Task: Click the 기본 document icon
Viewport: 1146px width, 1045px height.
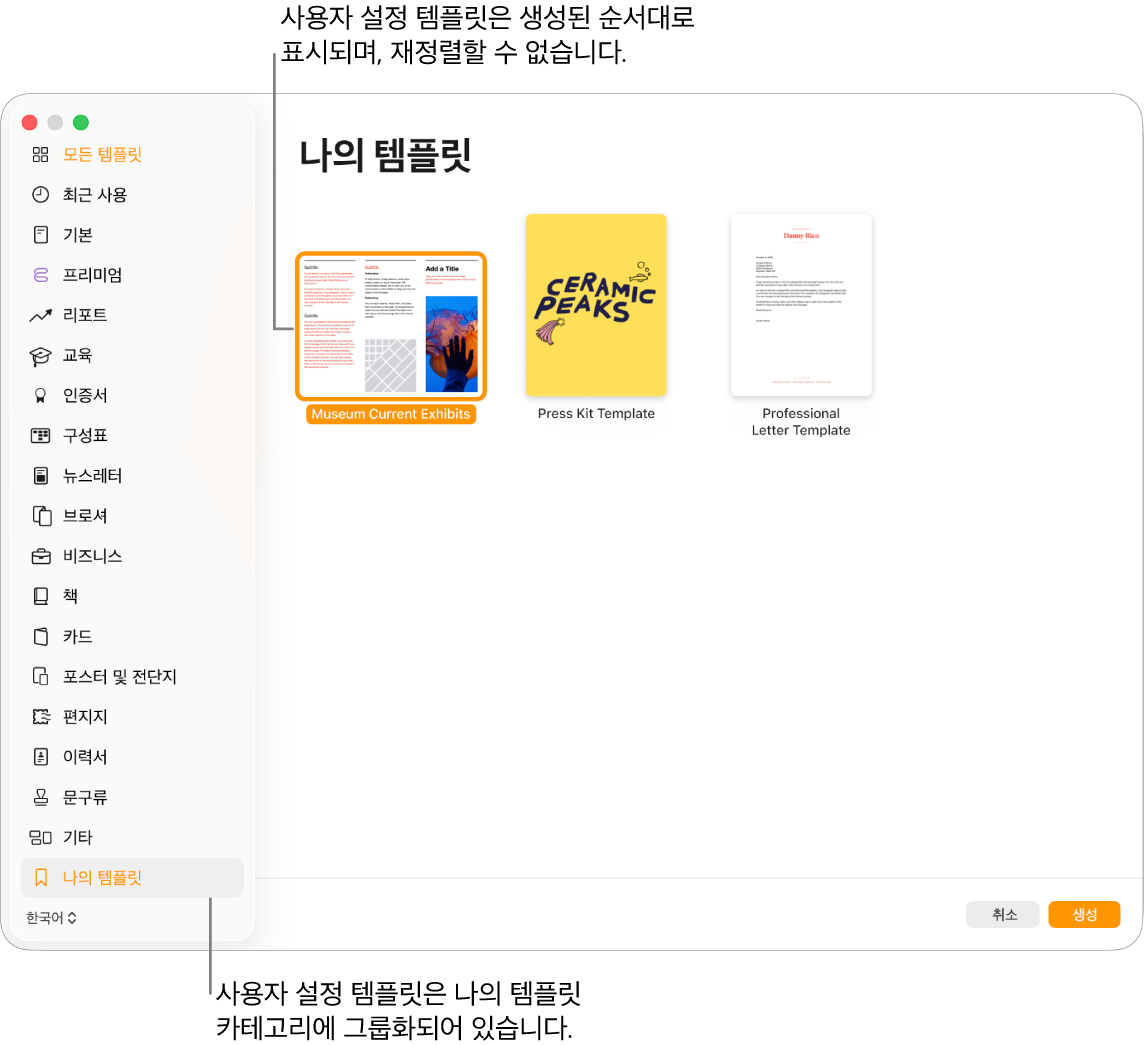Action: [41, 235]
